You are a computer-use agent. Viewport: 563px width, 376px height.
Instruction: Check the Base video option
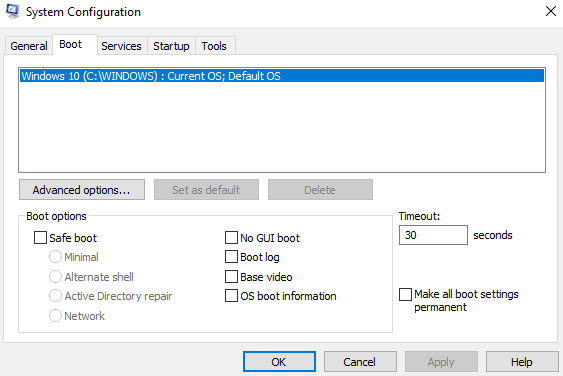point(231,277)
